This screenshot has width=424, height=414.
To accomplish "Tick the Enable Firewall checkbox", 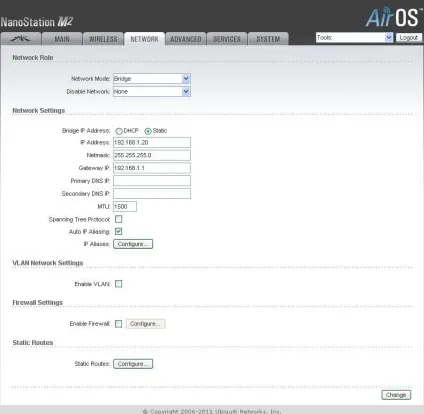I will (118, 324).
